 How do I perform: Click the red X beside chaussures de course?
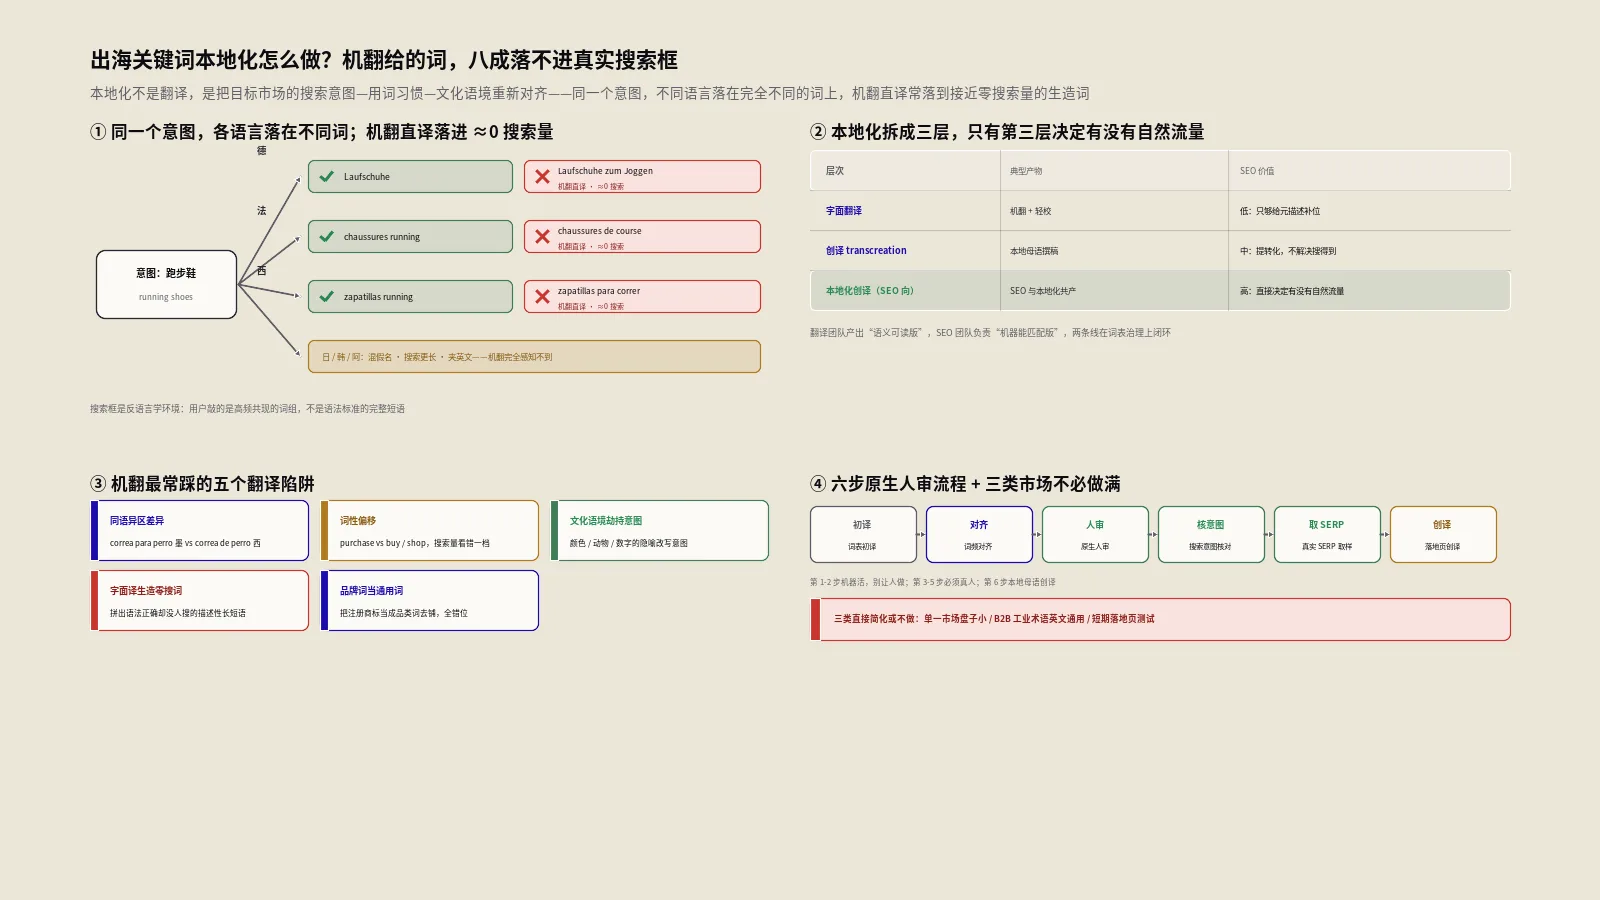pos(542,237)
